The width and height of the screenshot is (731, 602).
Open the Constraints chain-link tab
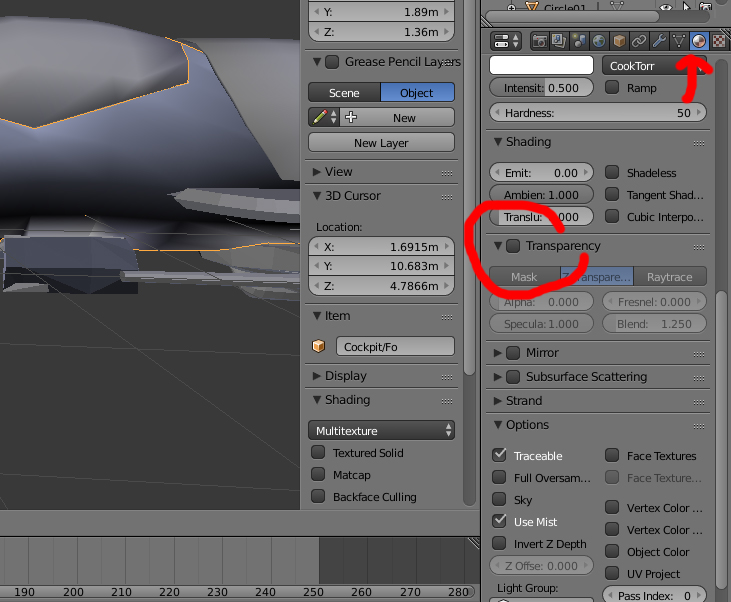pos(639,41)
